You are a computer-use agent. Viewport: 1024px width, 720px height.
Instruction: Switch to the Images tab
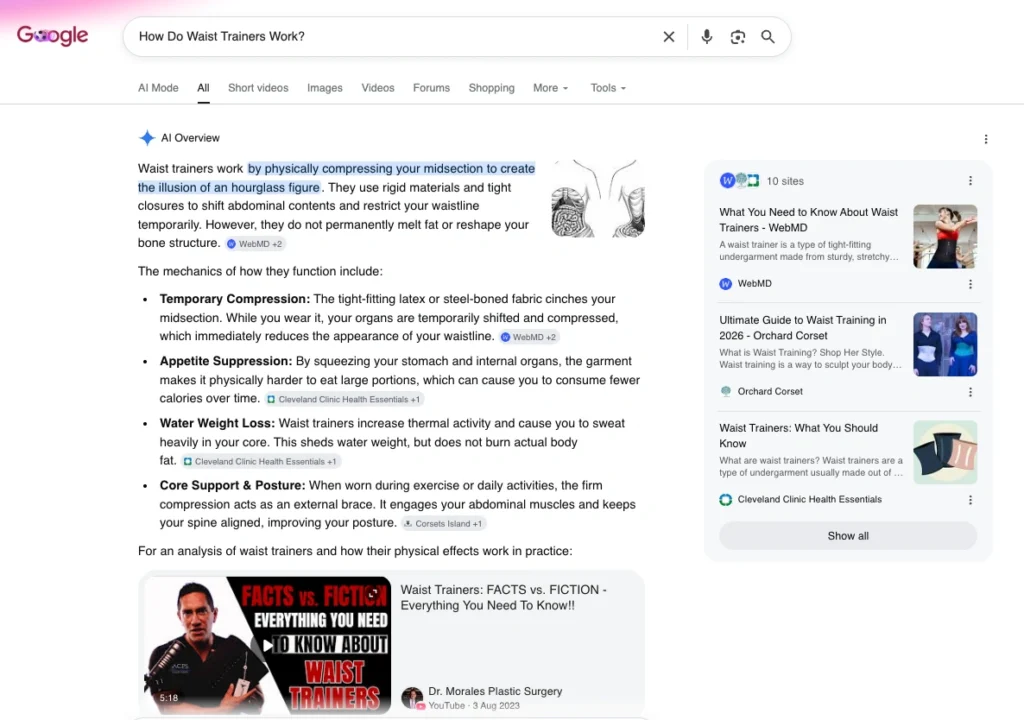[325, 88]
